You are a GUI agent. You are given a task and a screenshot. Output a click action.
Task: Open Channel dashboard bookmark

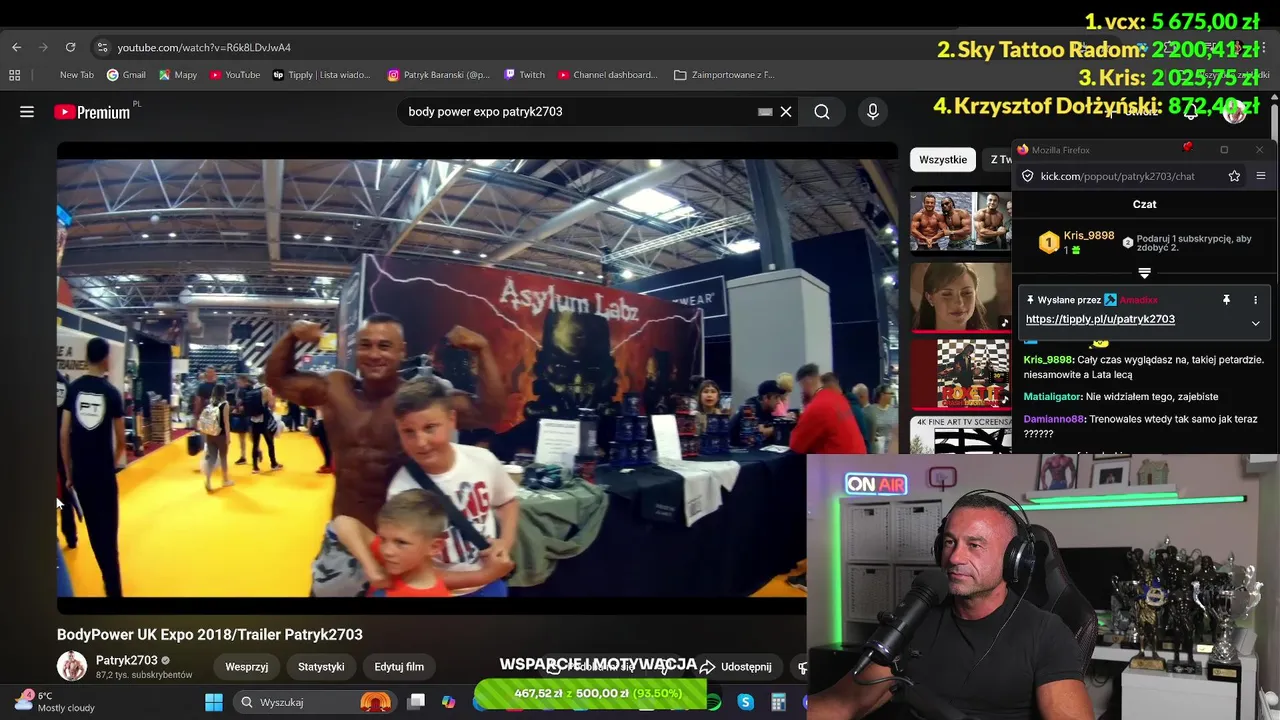608,75
